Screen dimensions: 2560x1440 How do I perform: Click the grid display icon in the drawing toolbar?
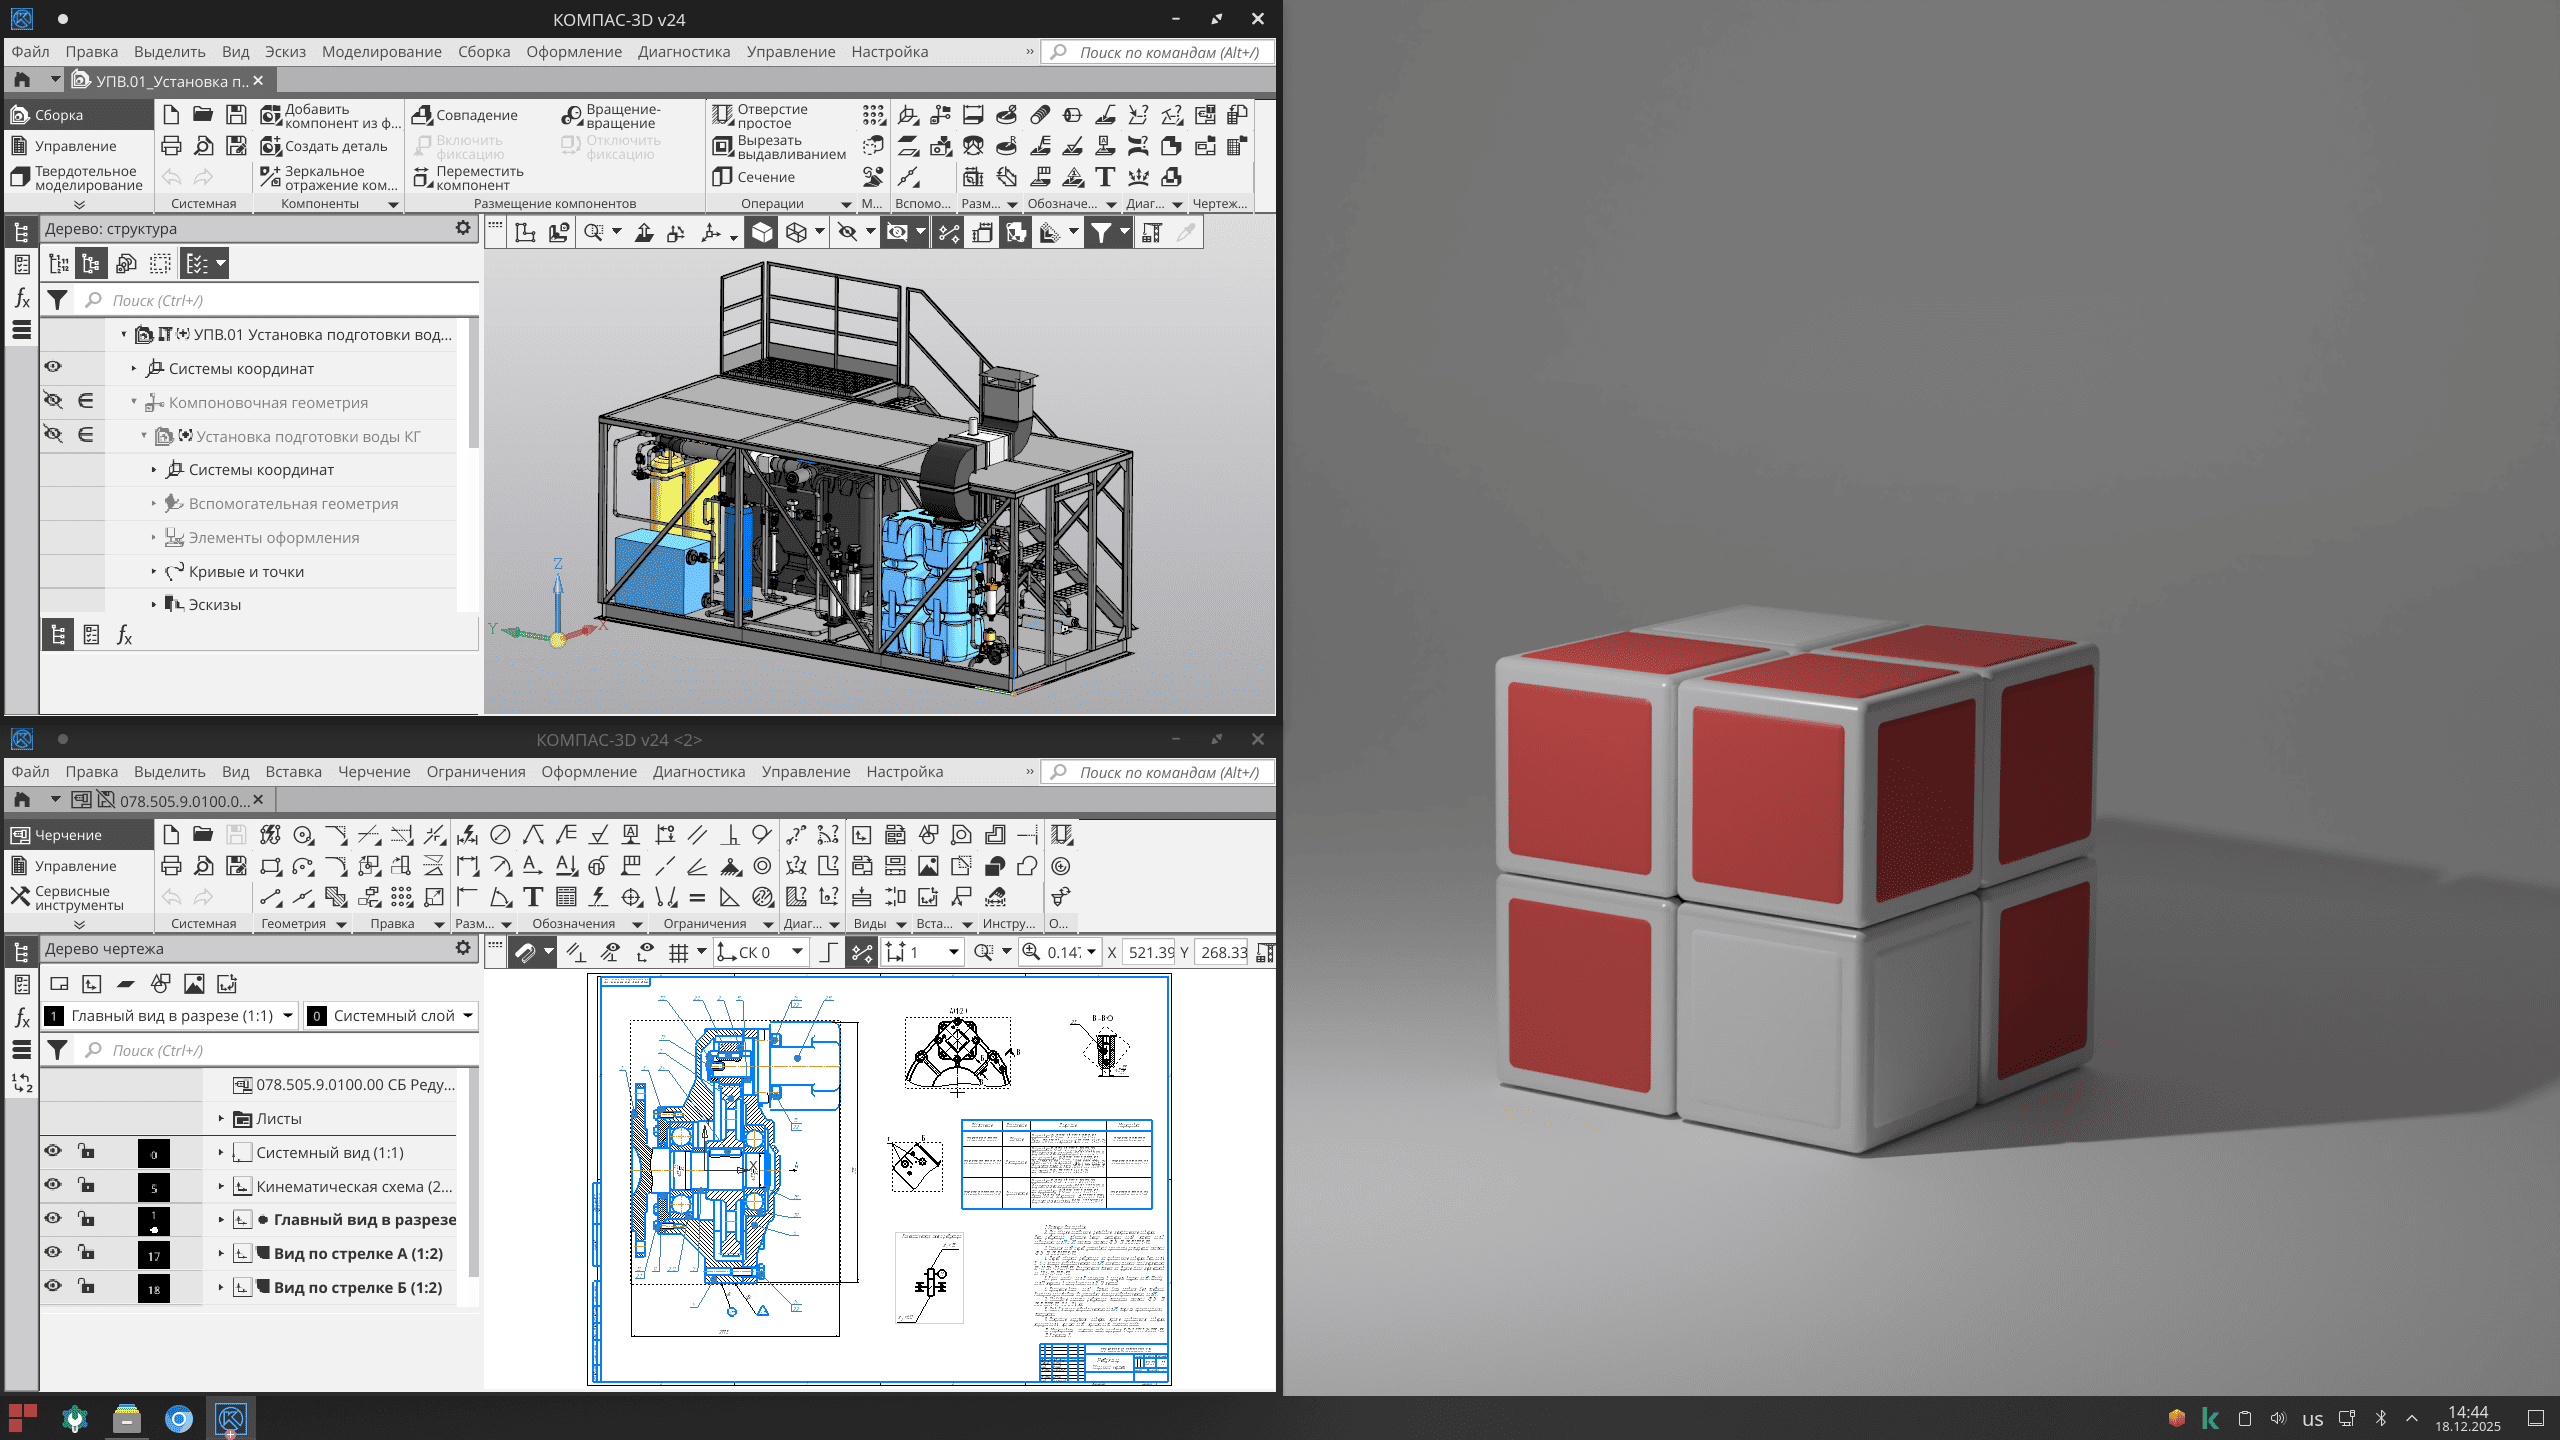point(679,952)
